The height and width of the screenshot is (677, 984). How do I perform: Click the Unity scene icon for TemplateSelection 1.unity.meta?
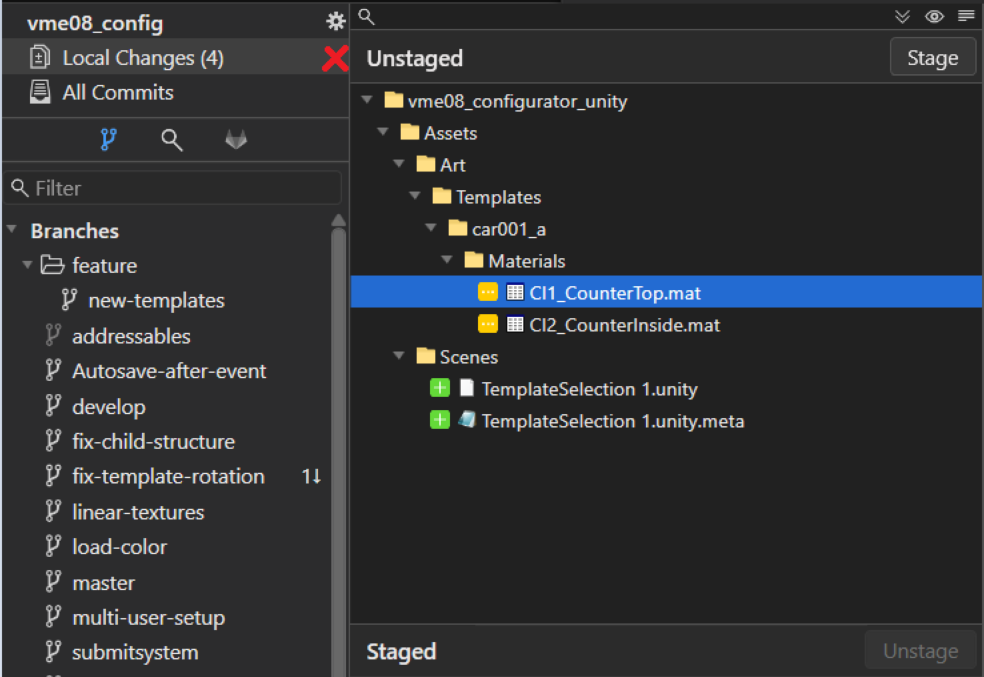click(x=465, y=419)
